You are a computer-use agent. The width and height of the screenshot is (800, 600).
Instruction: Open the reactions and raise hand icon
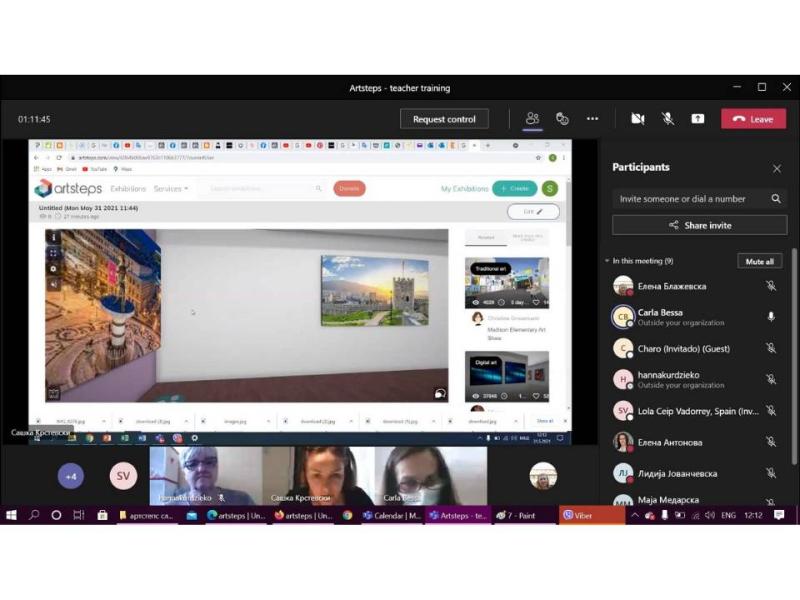tap(562, 119)
